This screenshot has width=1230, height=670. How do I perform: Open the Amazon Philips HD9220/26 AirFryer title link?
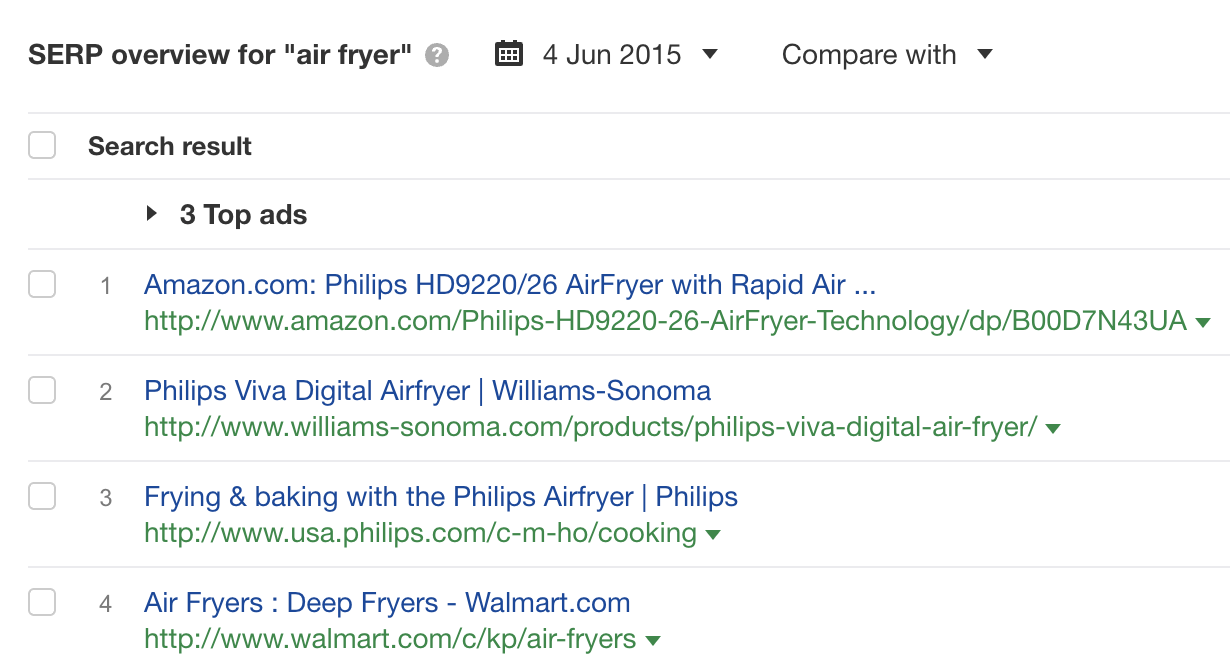510,285
